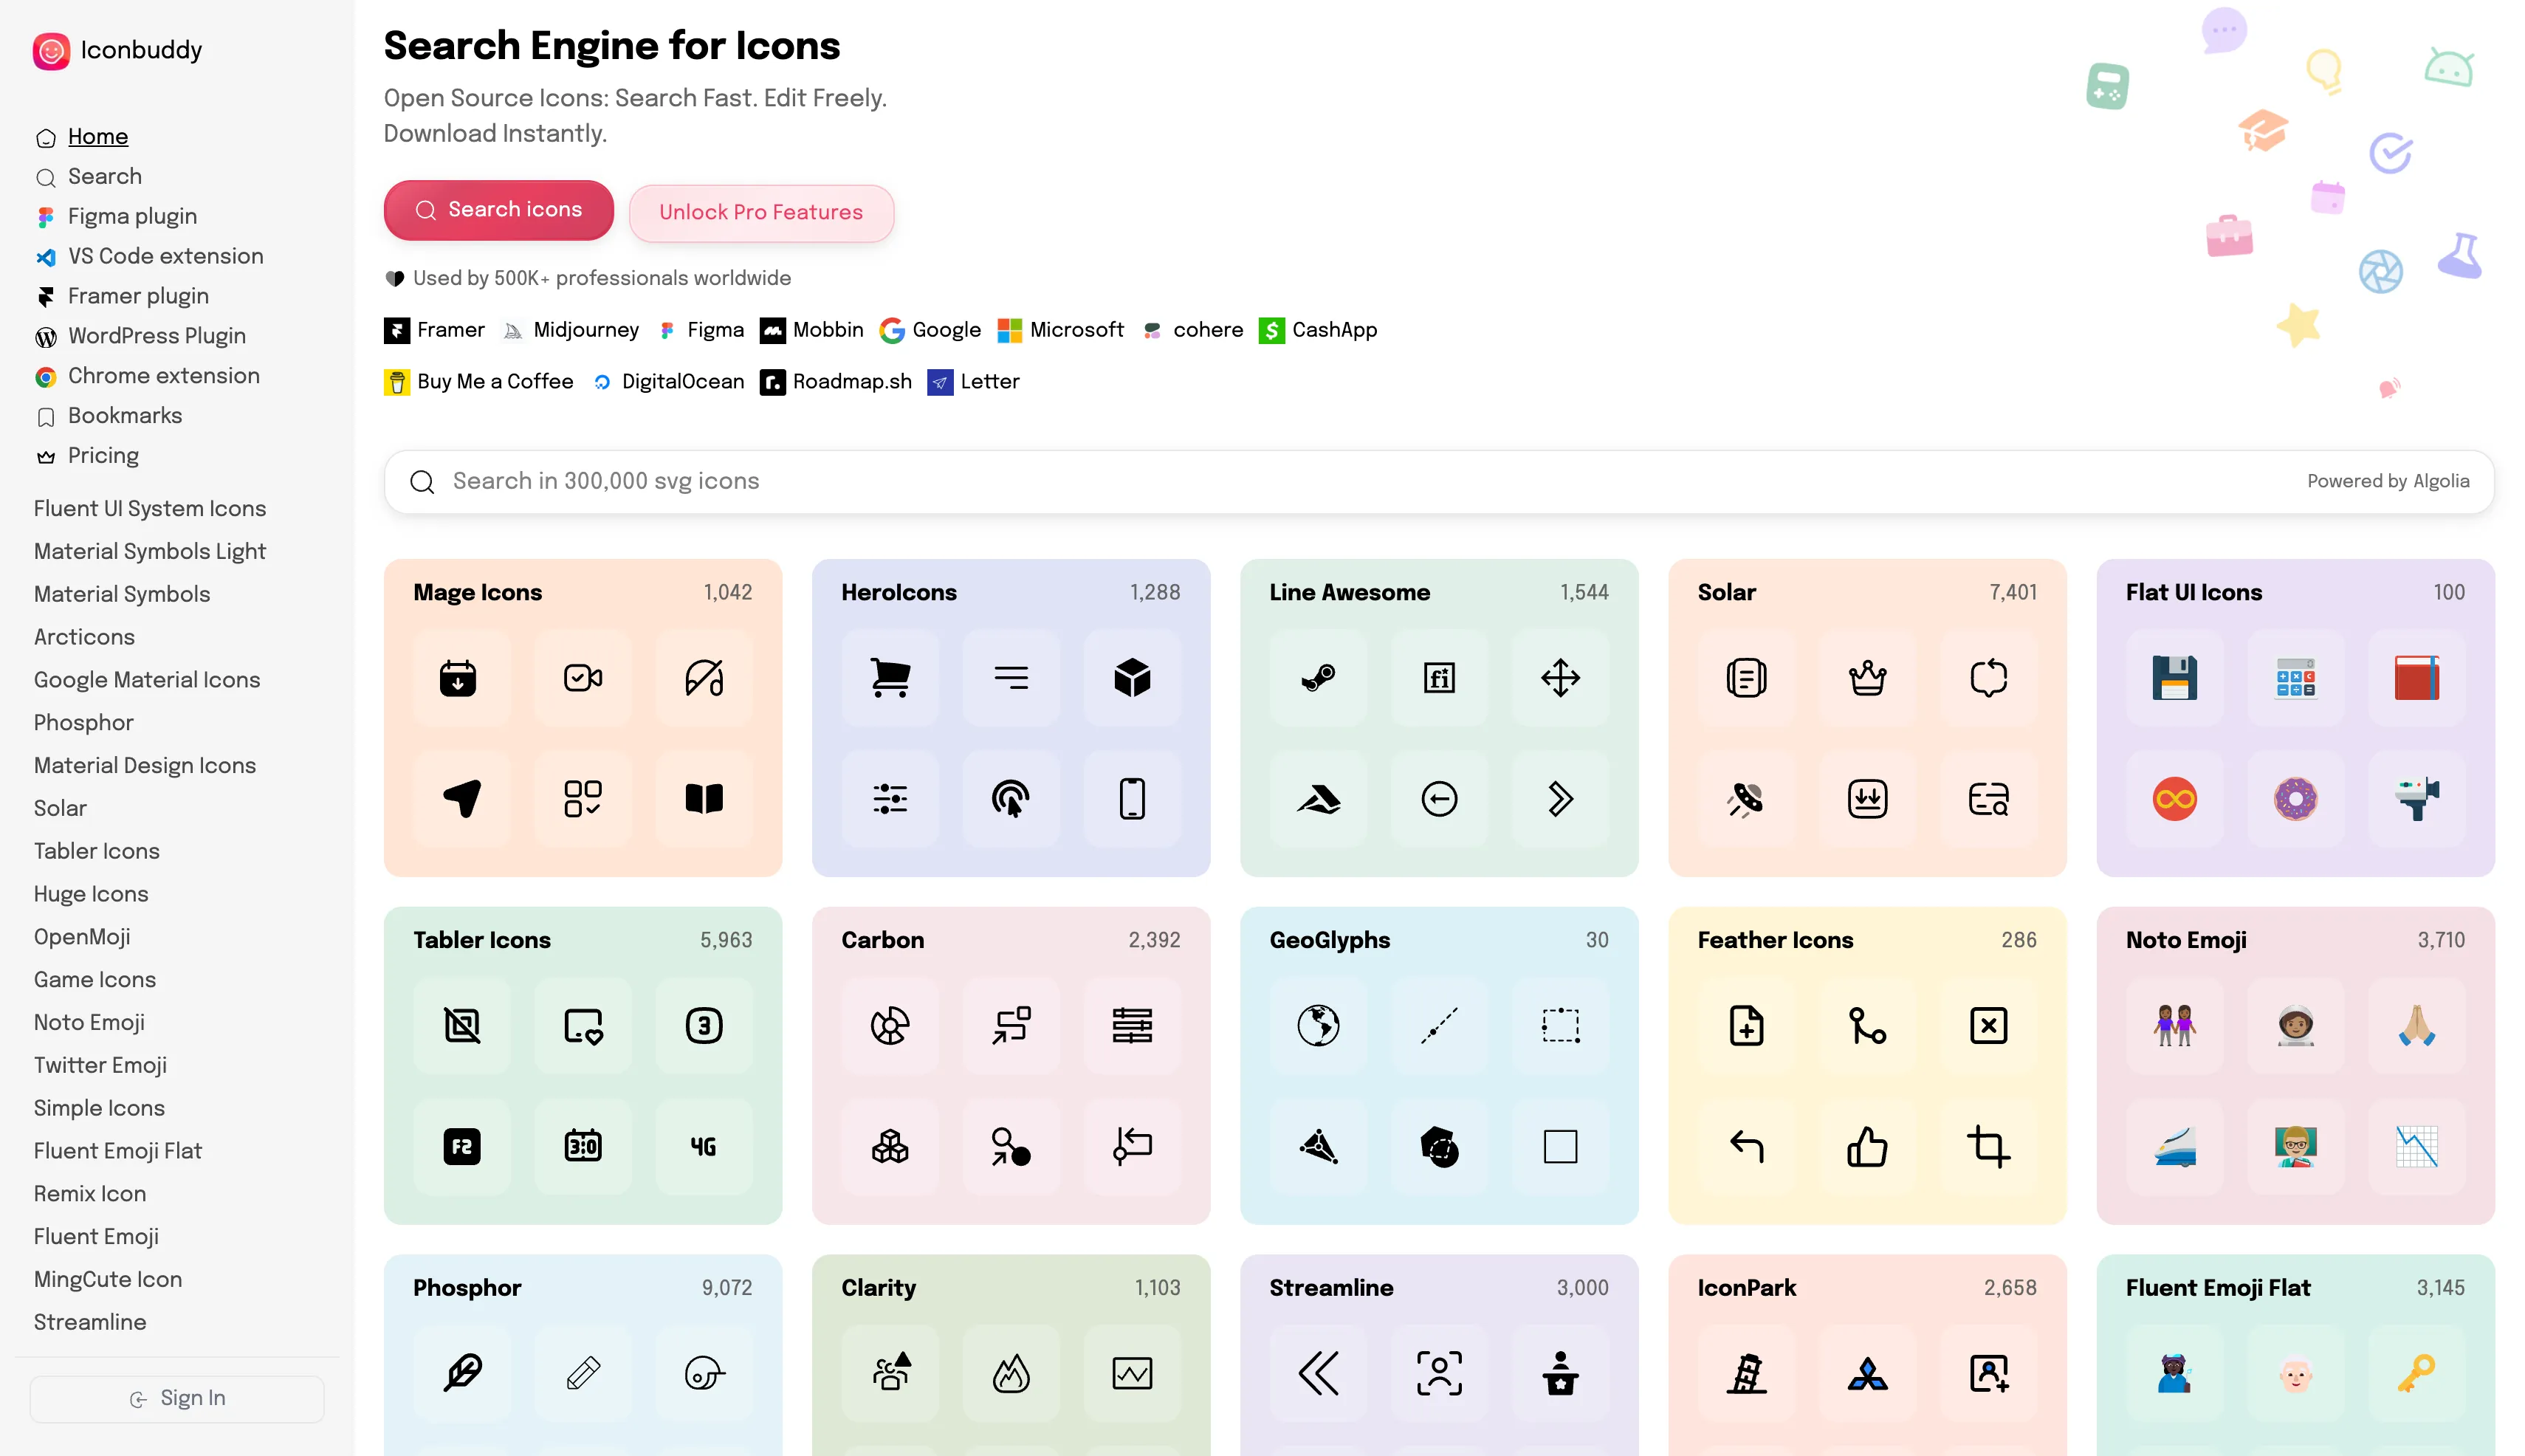The image size is (2525, 1456).
Task: Go to Bookmarks in the sidebar
Action: 124,415
